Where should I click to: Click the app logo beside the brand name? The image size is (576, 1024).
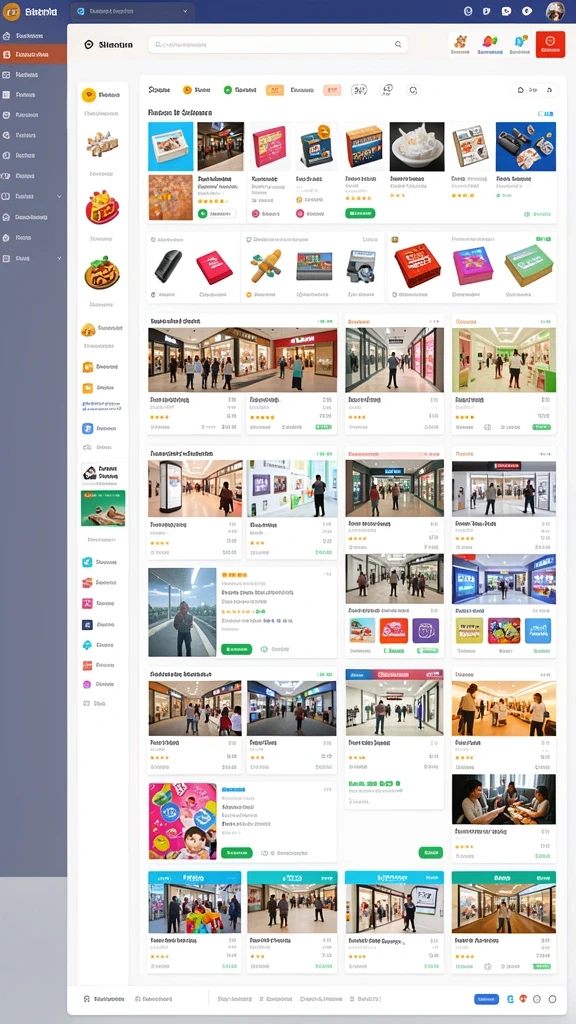pos(11,12)
